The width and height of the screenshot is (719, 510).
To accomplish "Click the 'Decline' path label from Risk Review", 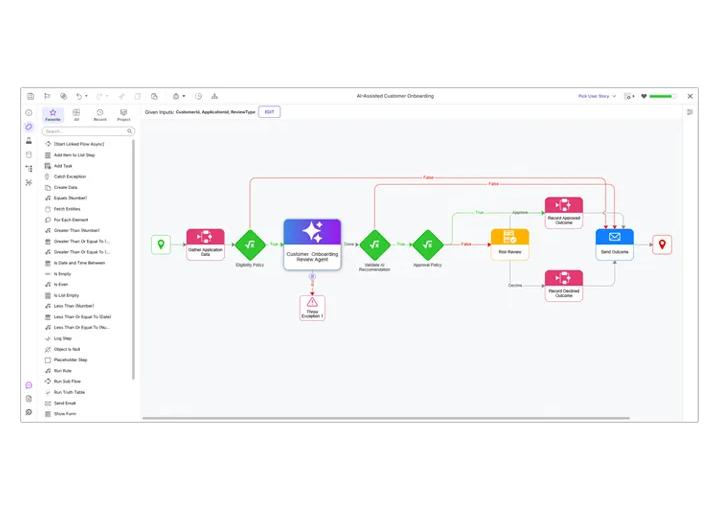I will click(515, 285).
